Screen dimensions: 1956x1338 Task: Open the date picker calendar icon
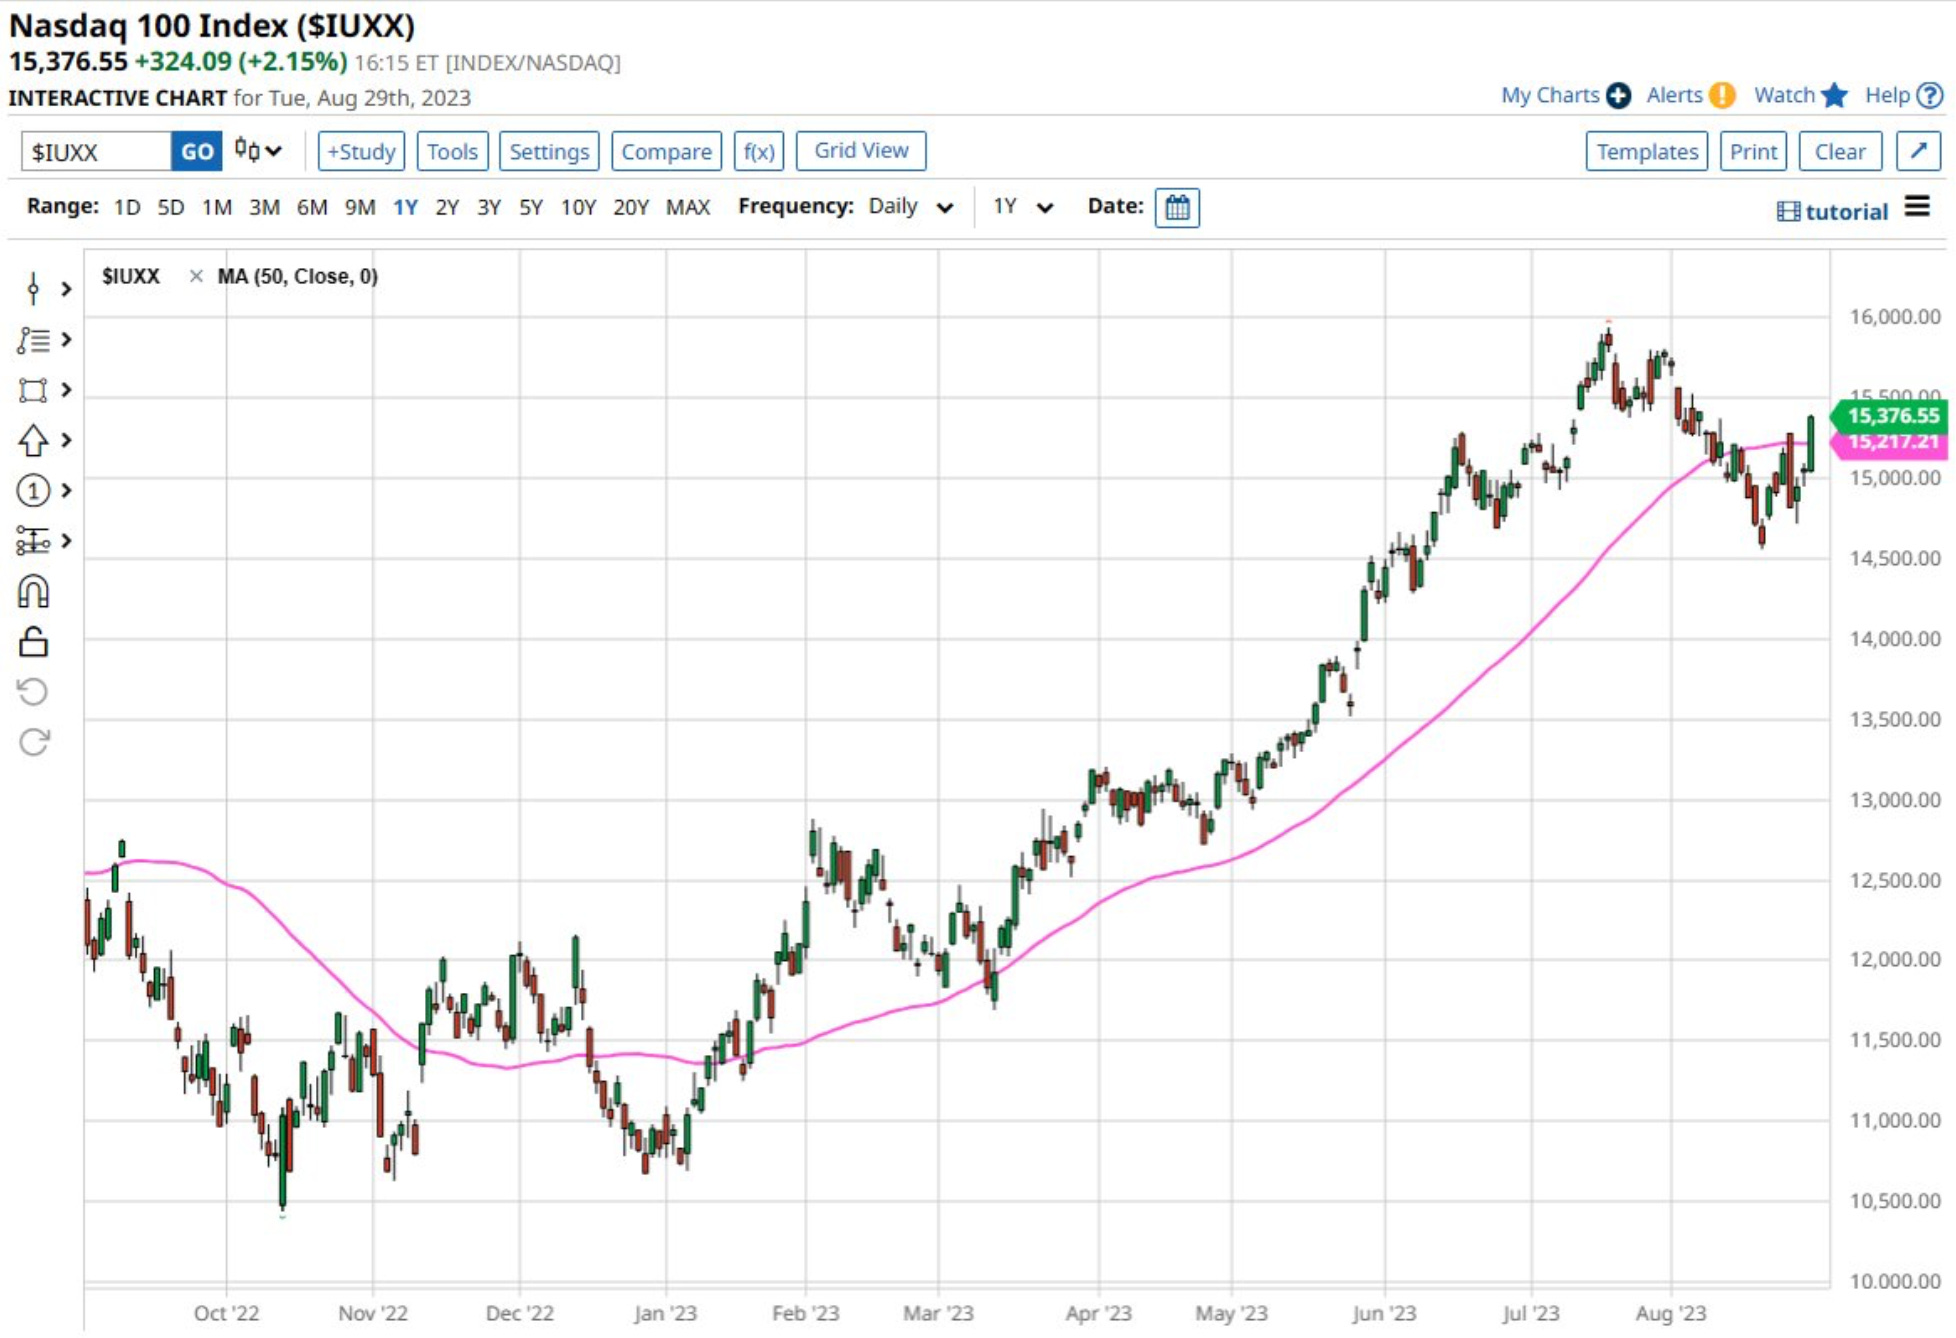(1177, 208)
